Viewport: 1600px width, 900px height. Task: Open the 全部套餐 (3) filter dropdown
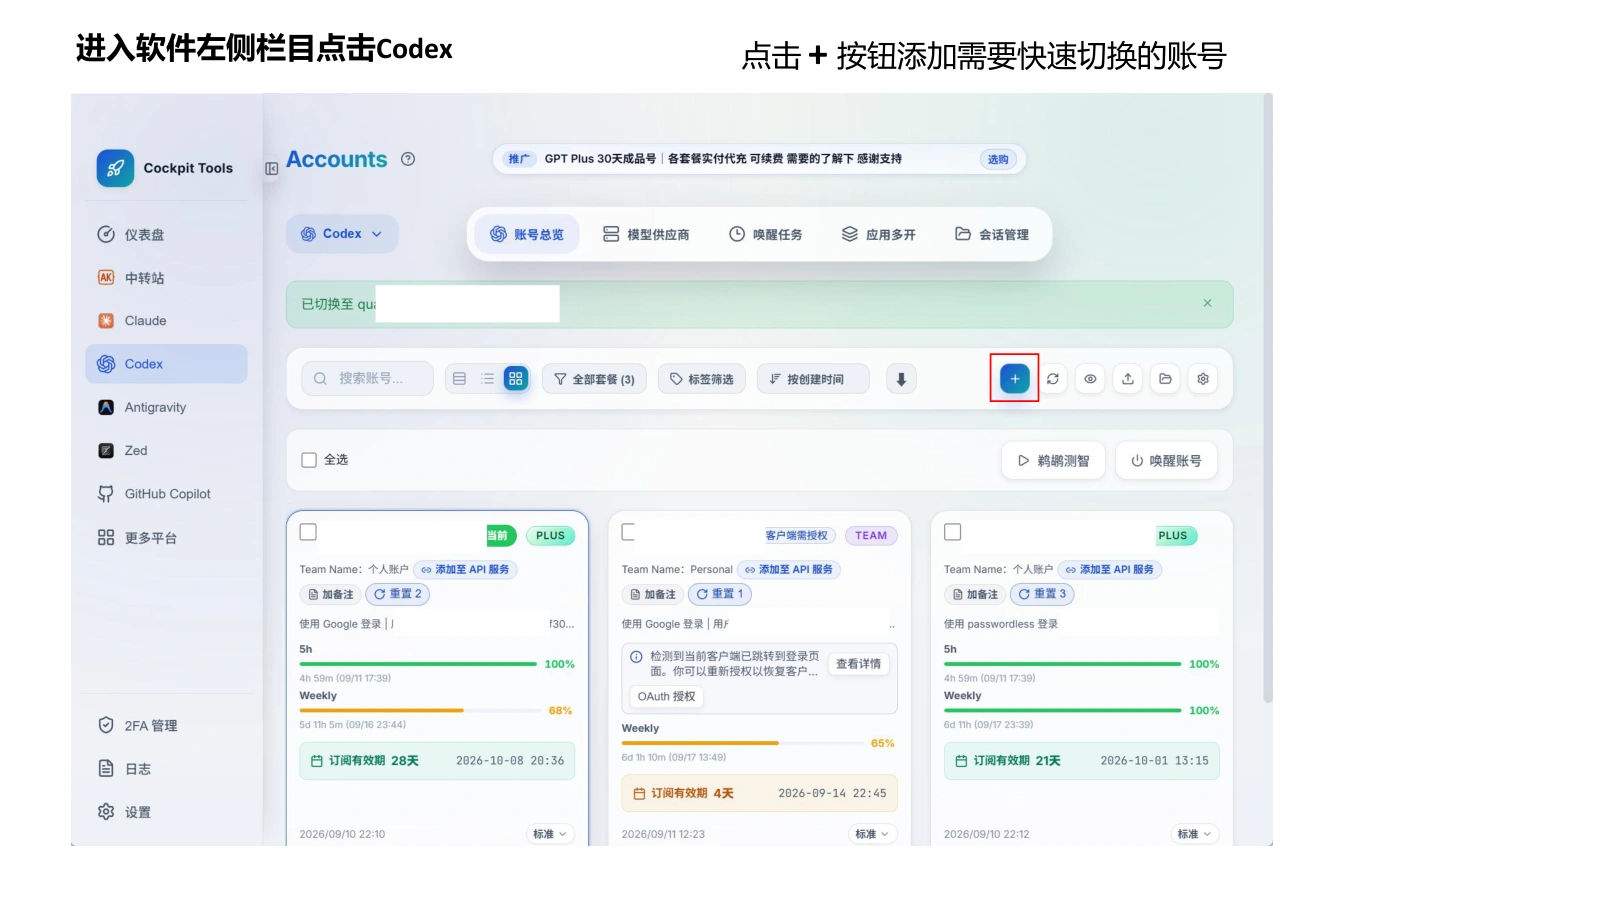coord(595,379)
